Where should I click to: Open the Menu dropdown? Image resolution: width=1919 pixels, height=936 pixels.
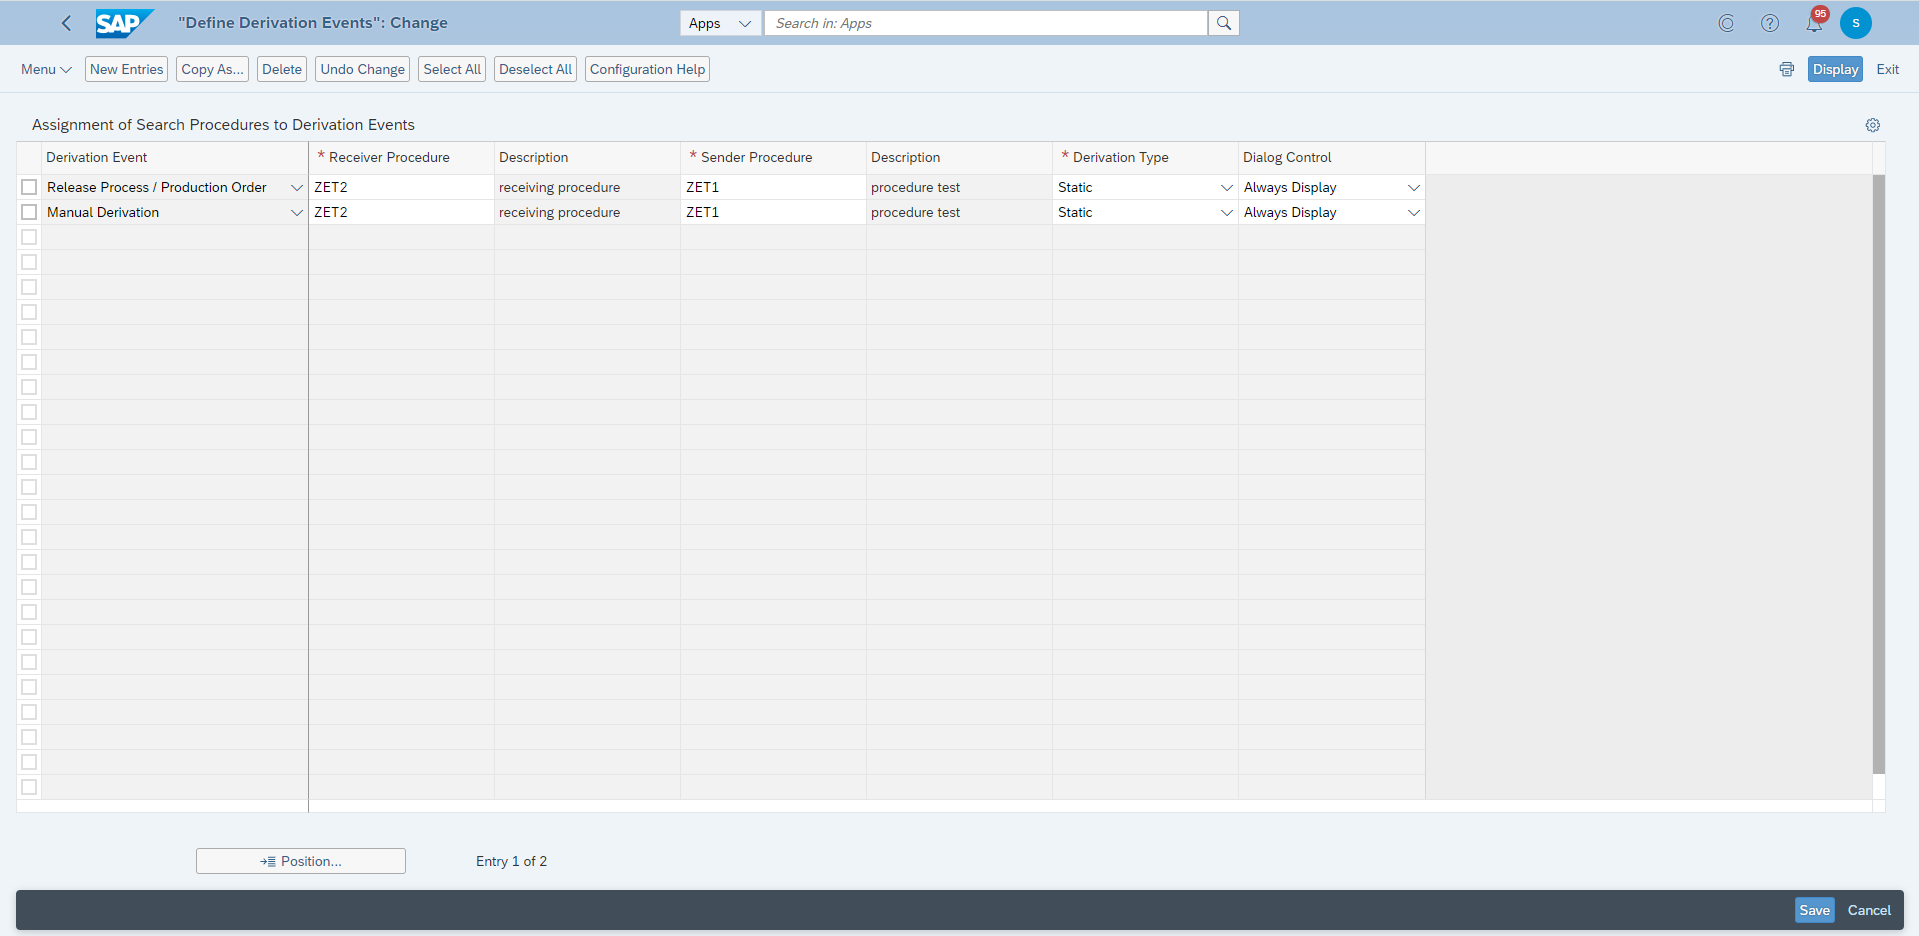(x=46, y=69)
